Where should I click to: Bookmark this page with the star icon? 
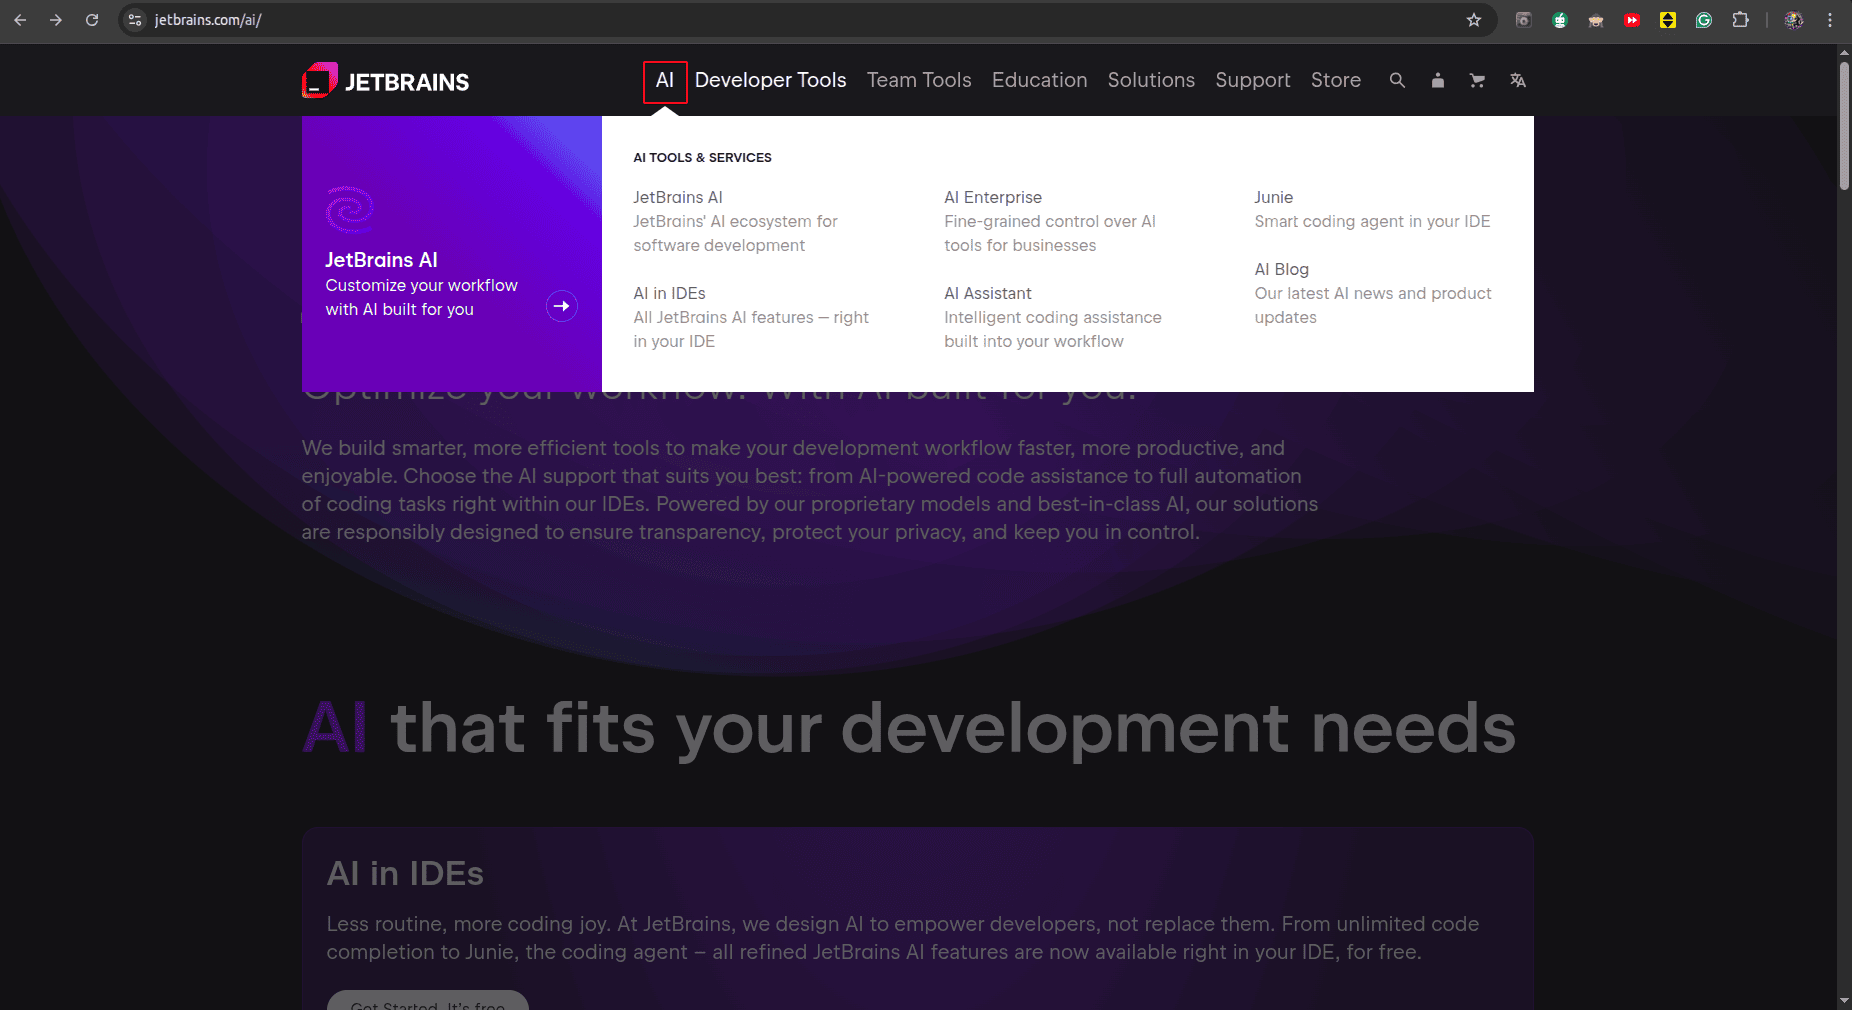pyautogui.click(x=1474, y=20)
